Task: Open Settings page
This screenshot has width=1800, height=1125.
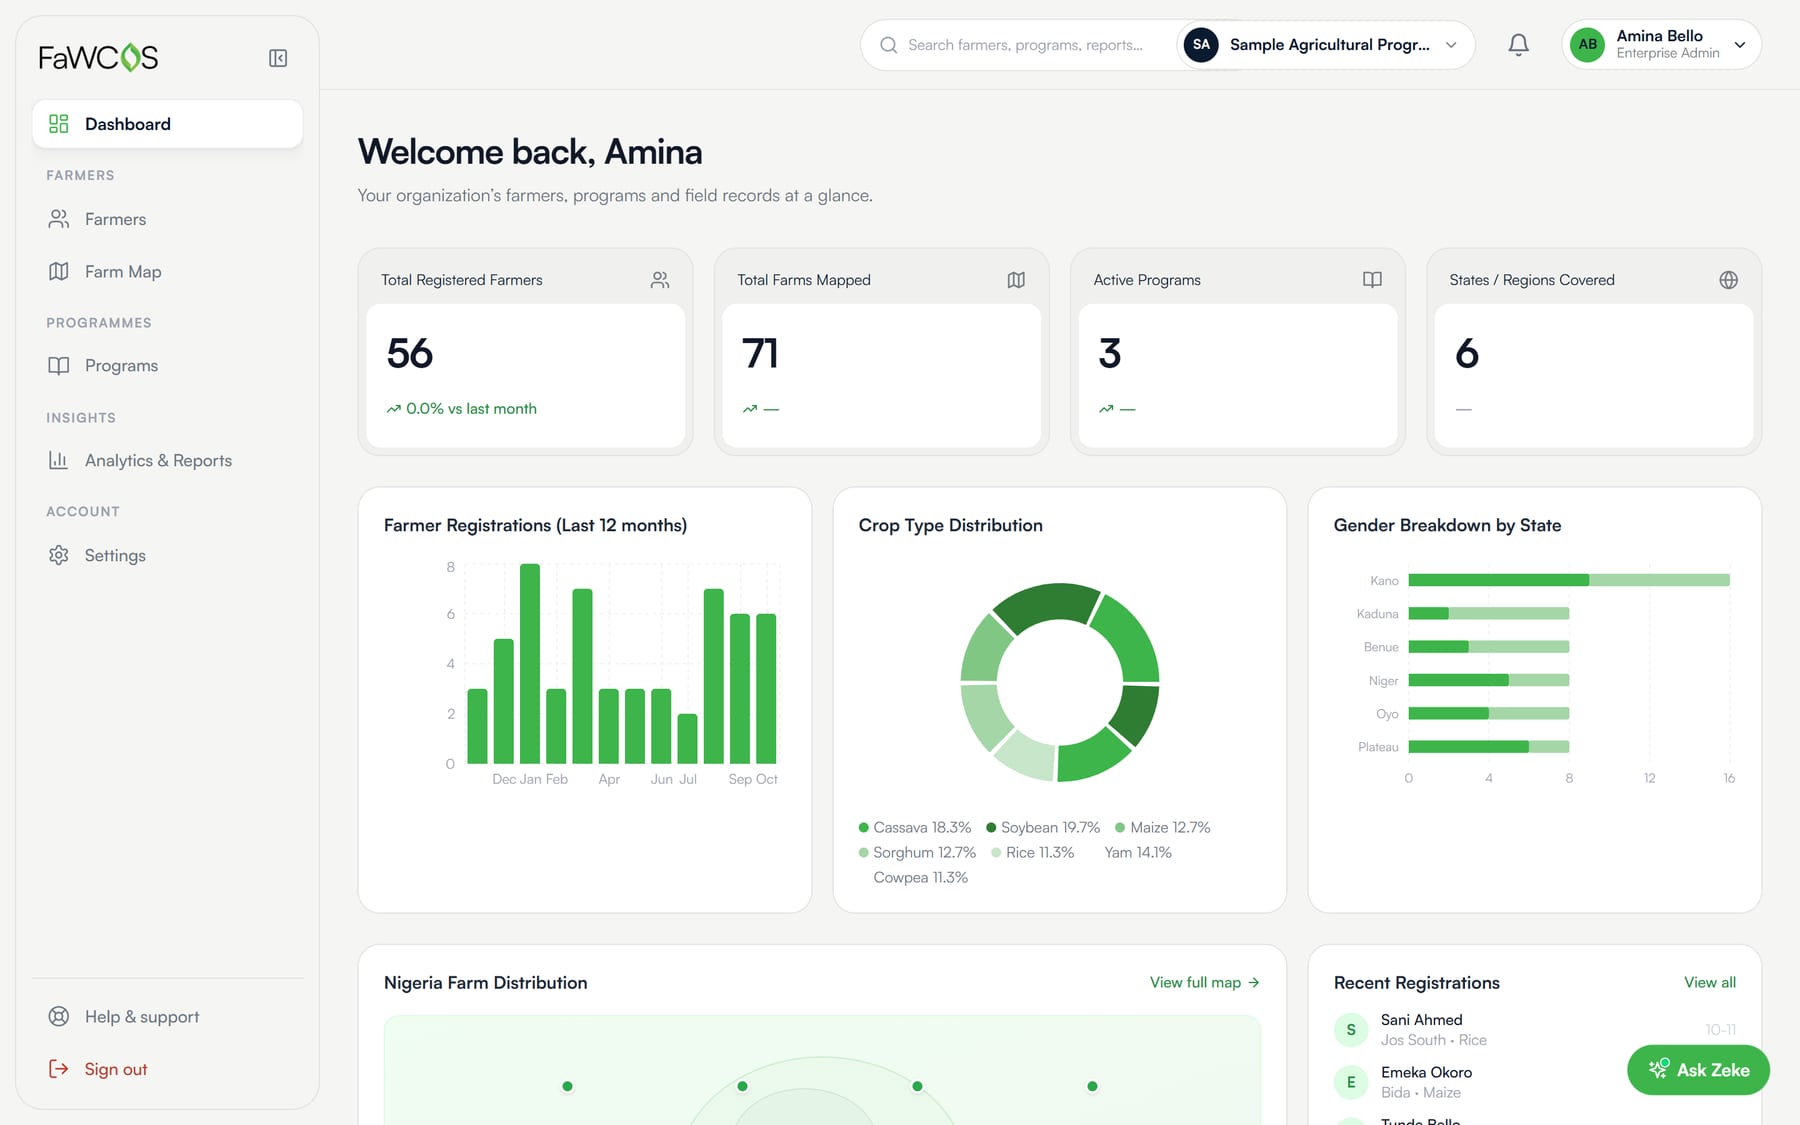Action: pos(167,555)
